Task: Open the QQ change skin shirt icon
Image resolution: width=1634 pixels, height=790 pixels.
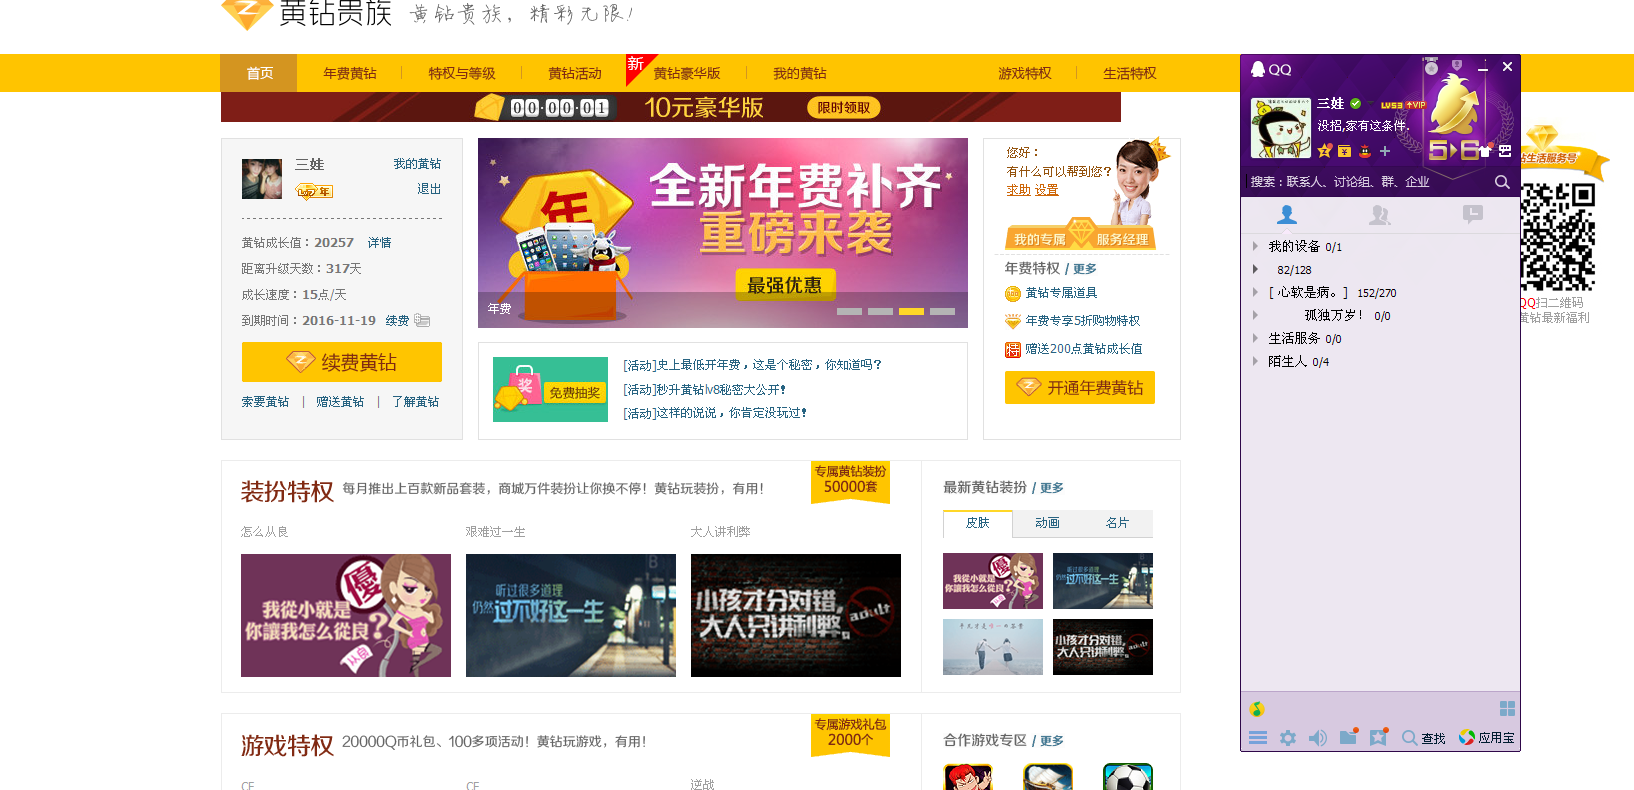Action: point(1485,151)
